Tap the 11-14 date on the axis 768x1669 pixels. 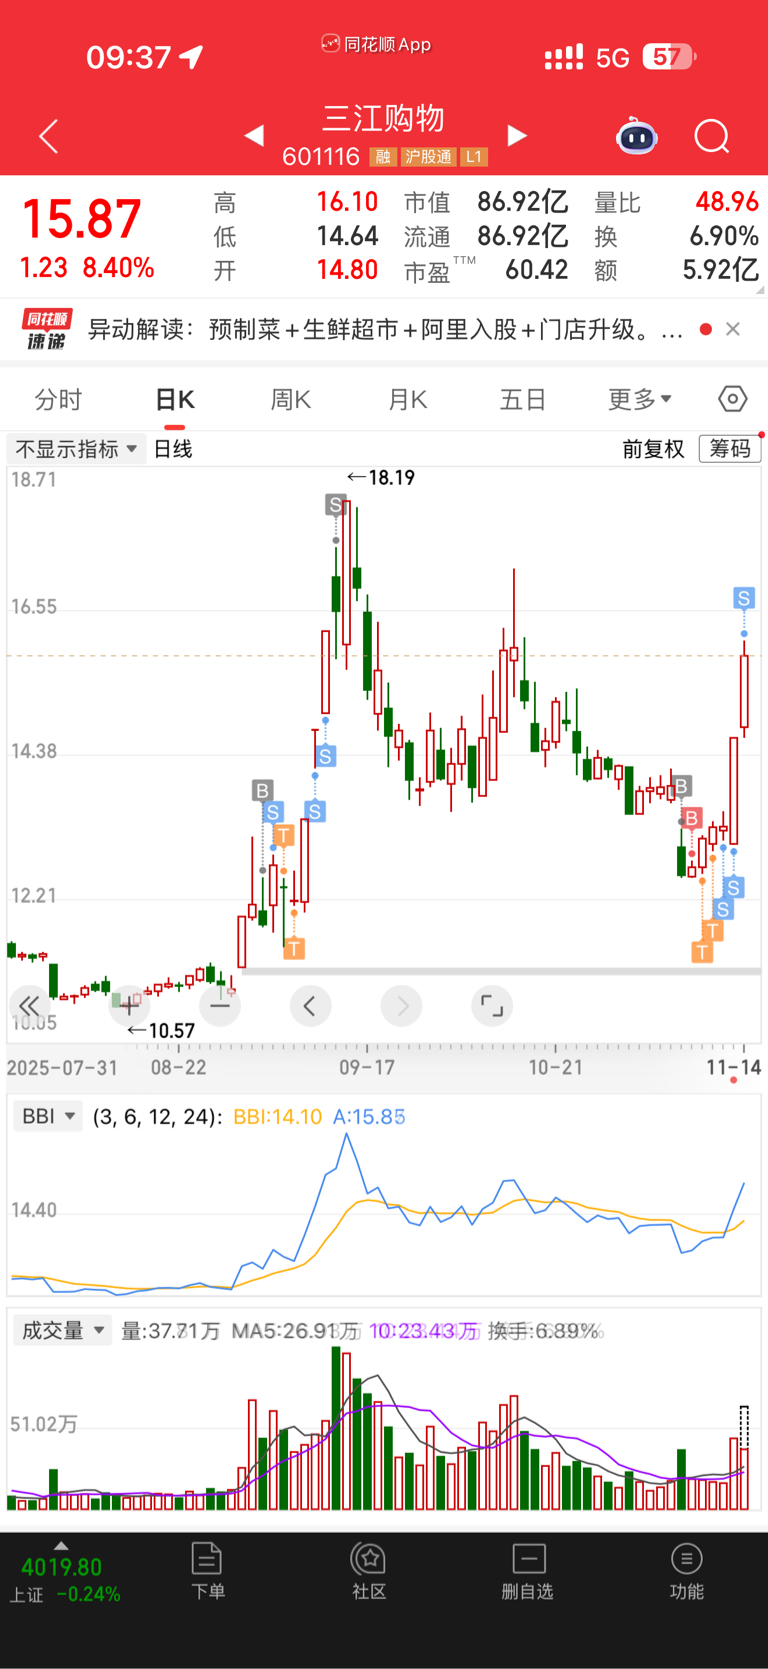(733, 1067)
